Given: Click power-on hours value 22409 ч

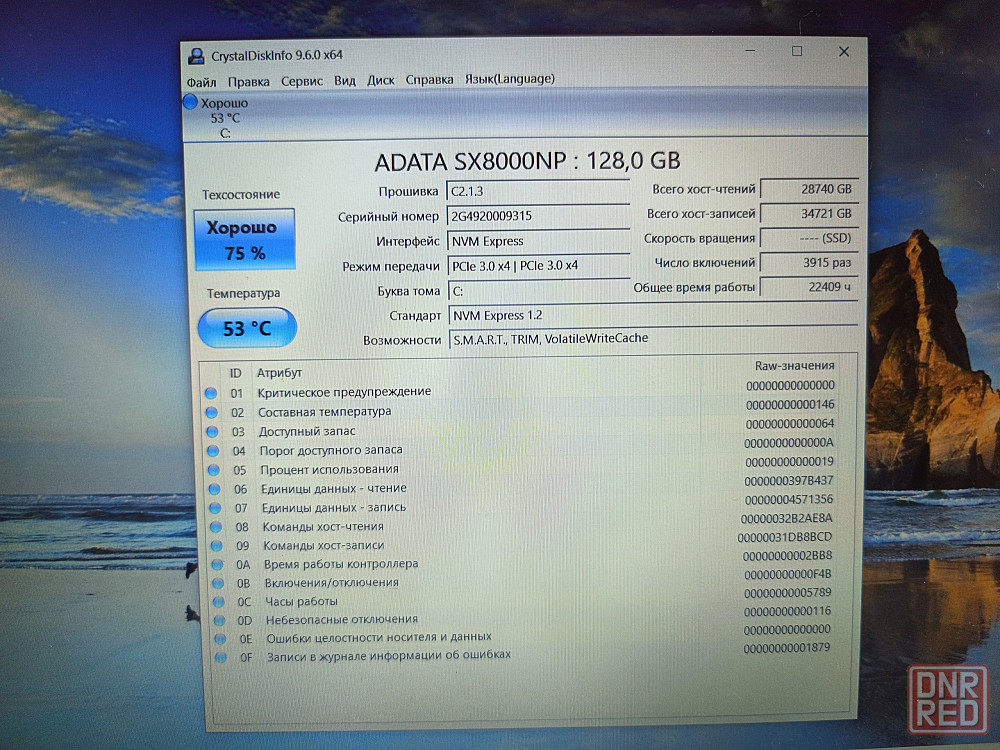Looking at the screenshot, I should coord(809,287).
